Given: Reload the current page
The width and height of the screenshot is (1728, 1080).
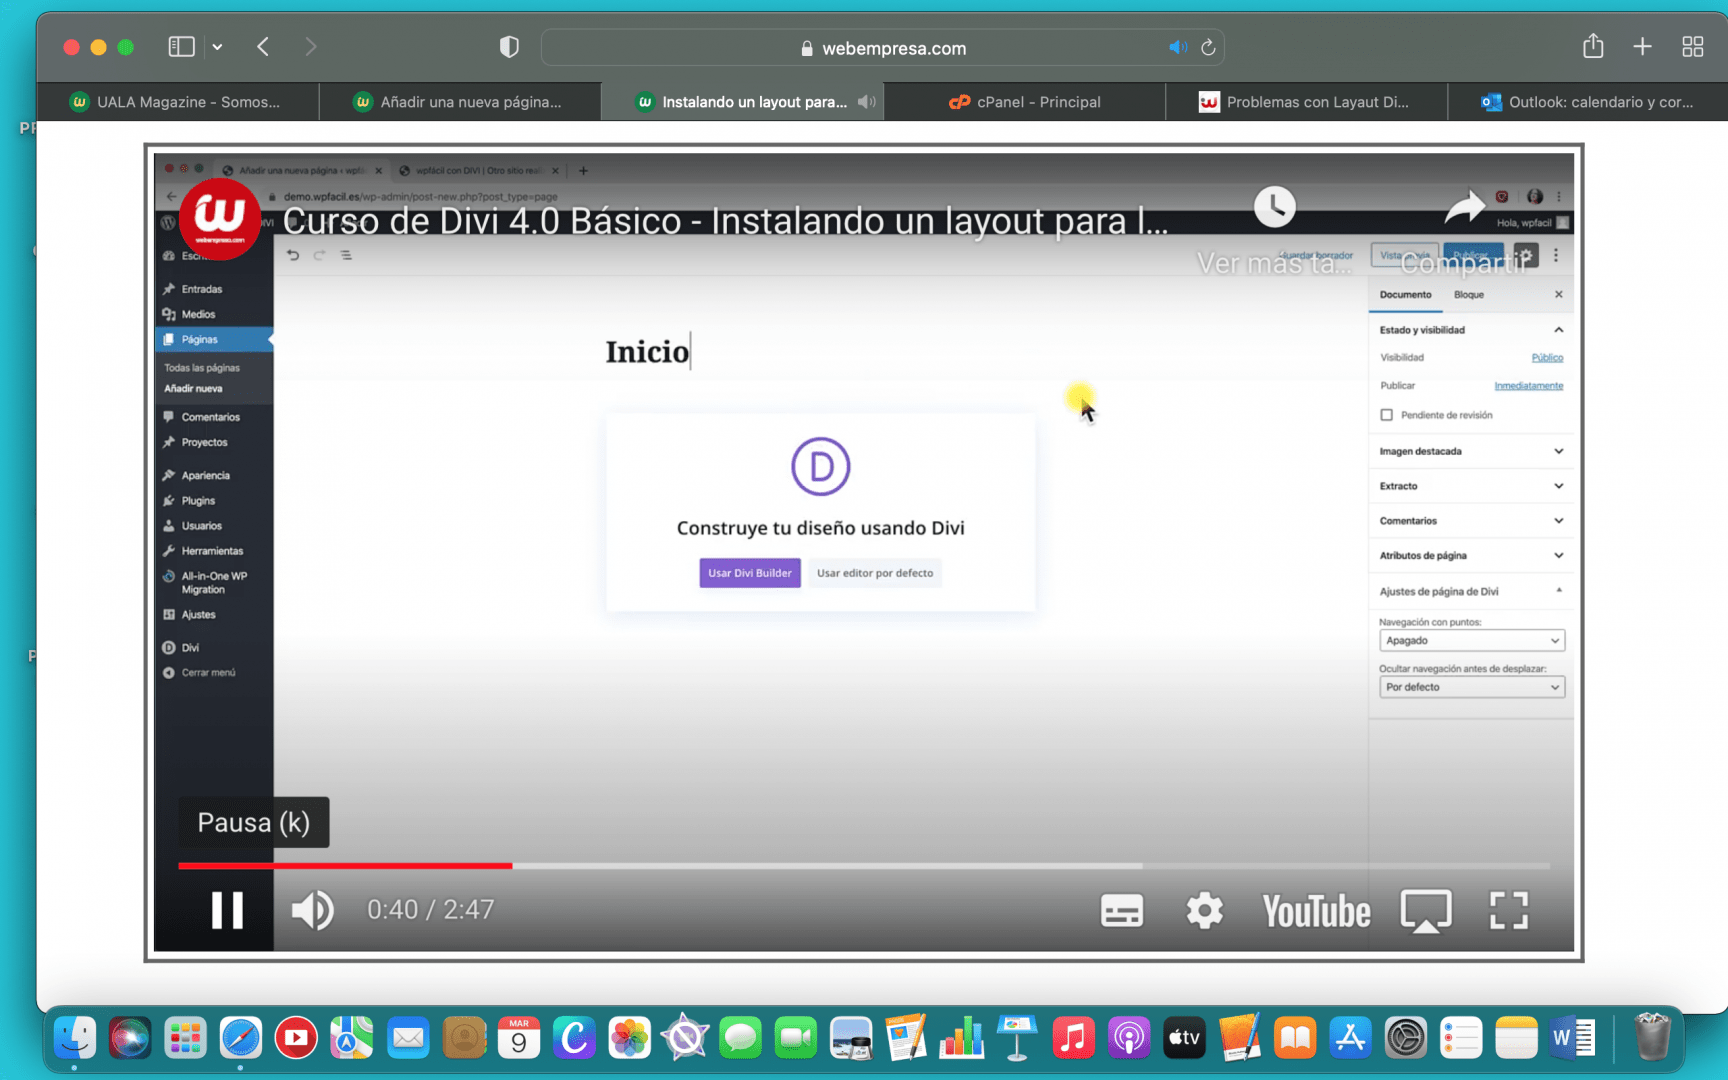Looking at the screenshot, I should (1208, 48).
